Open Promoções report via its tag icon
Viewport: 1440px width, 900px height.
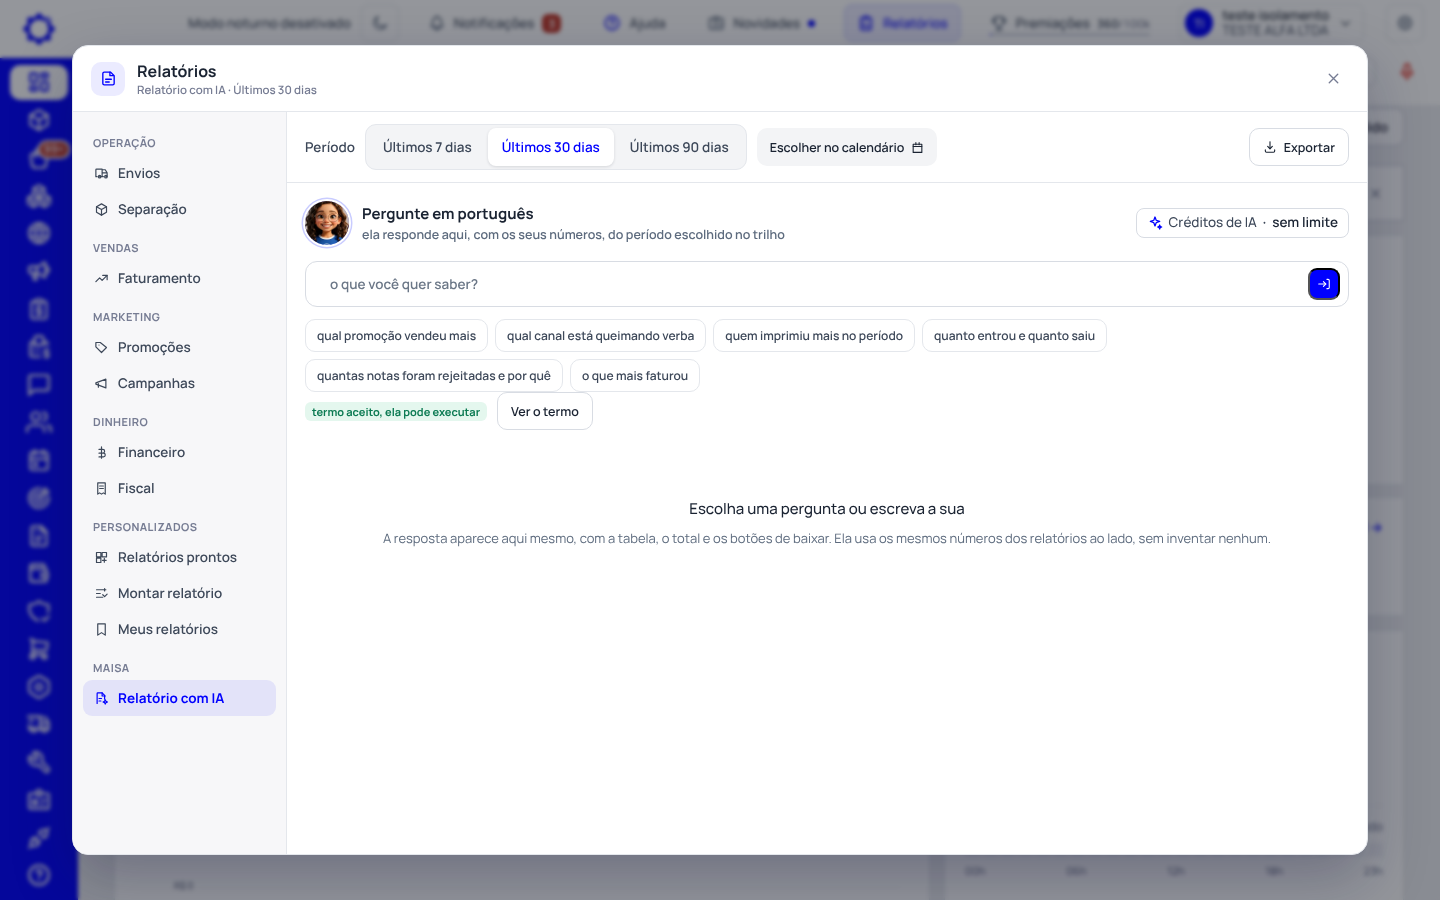point(101,348)
